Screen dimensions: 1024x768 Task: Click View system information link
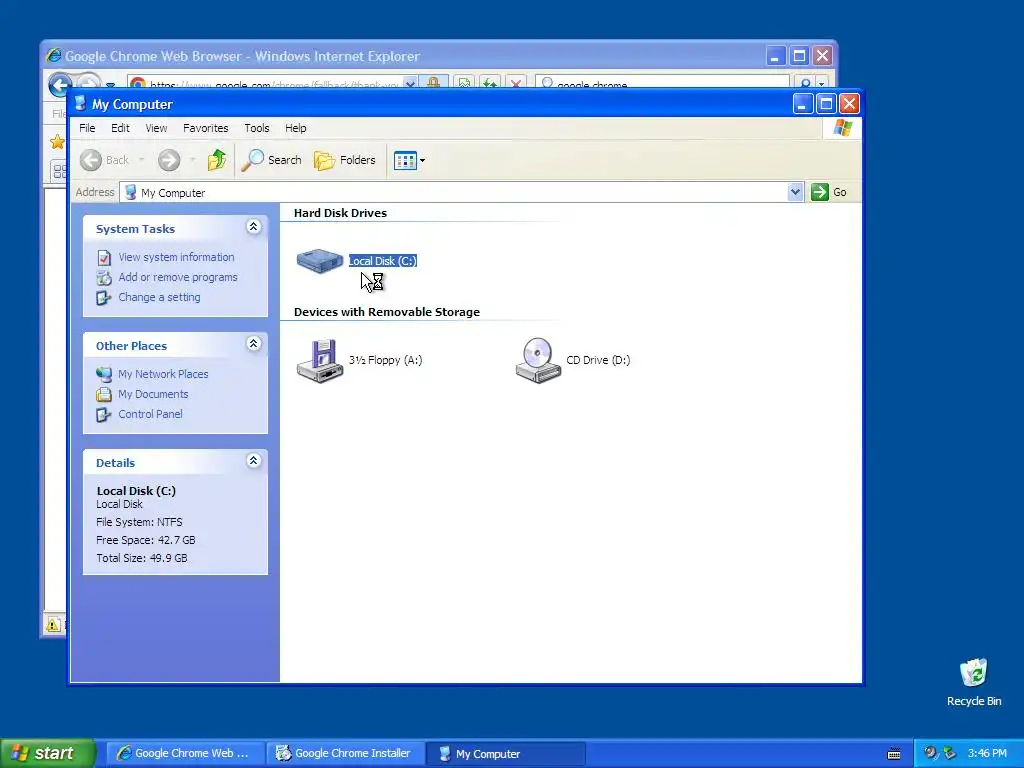(x=176, y=257)
